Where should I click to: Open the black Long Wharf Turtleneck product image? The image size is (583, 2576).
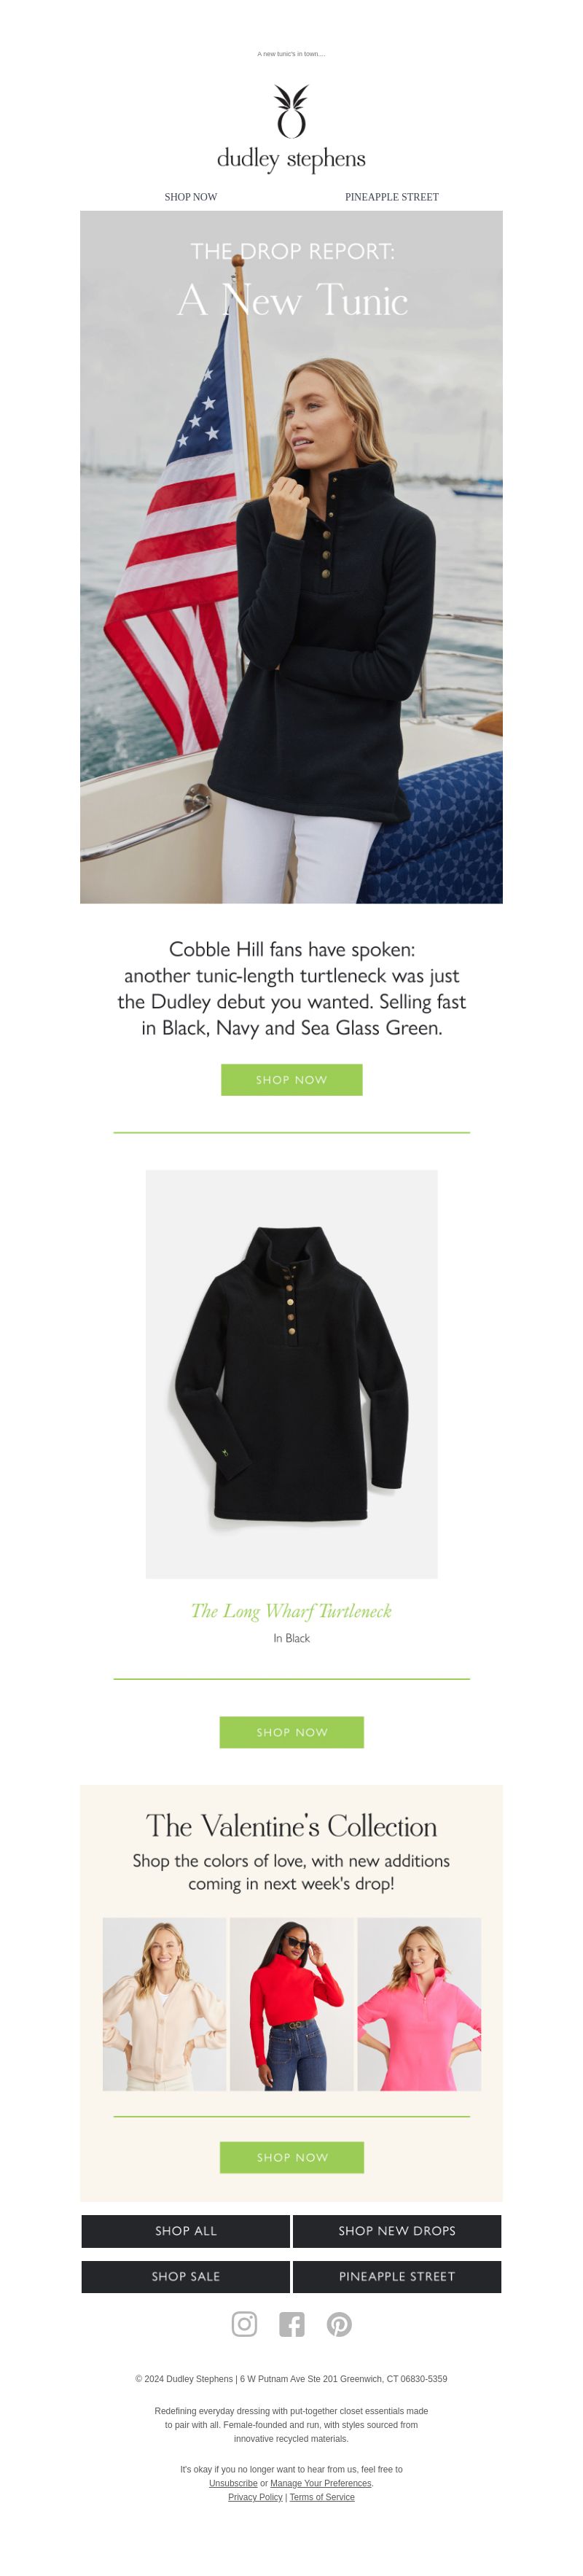tap(292, 1374)
